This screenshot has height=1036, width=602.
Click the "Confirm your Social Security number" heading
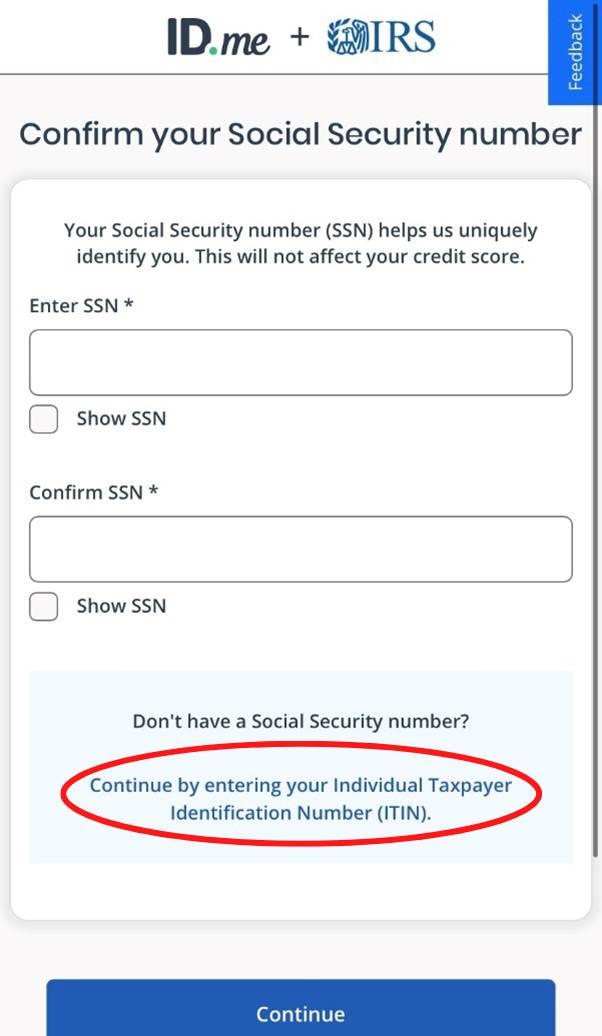(x=300, y=134)
